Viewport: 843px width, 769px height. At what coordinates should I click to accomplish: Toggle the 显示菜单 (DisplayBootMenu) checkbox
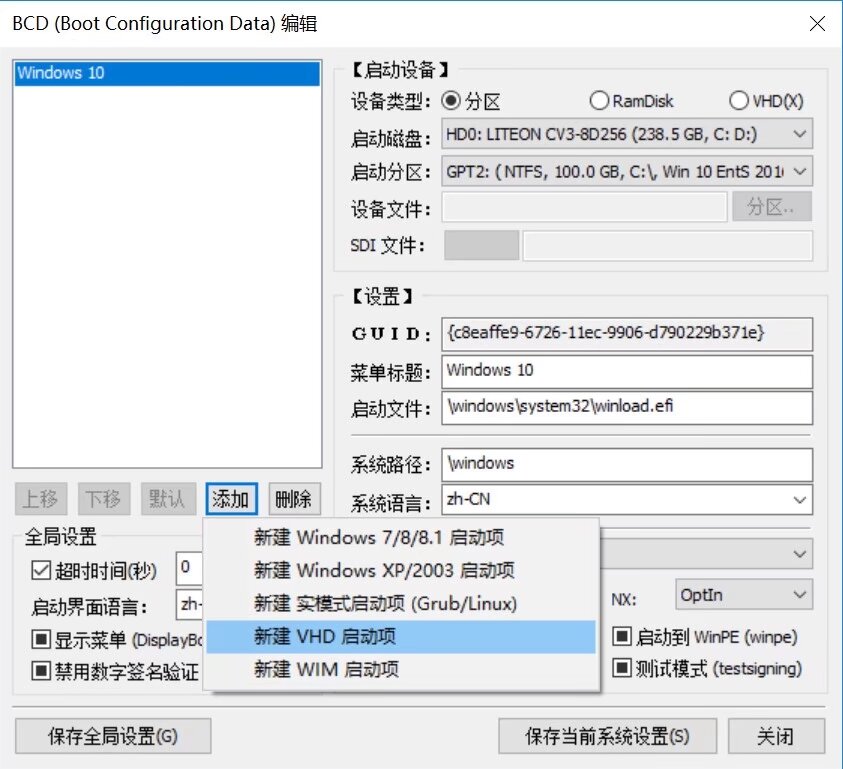[x=41, y=640]
